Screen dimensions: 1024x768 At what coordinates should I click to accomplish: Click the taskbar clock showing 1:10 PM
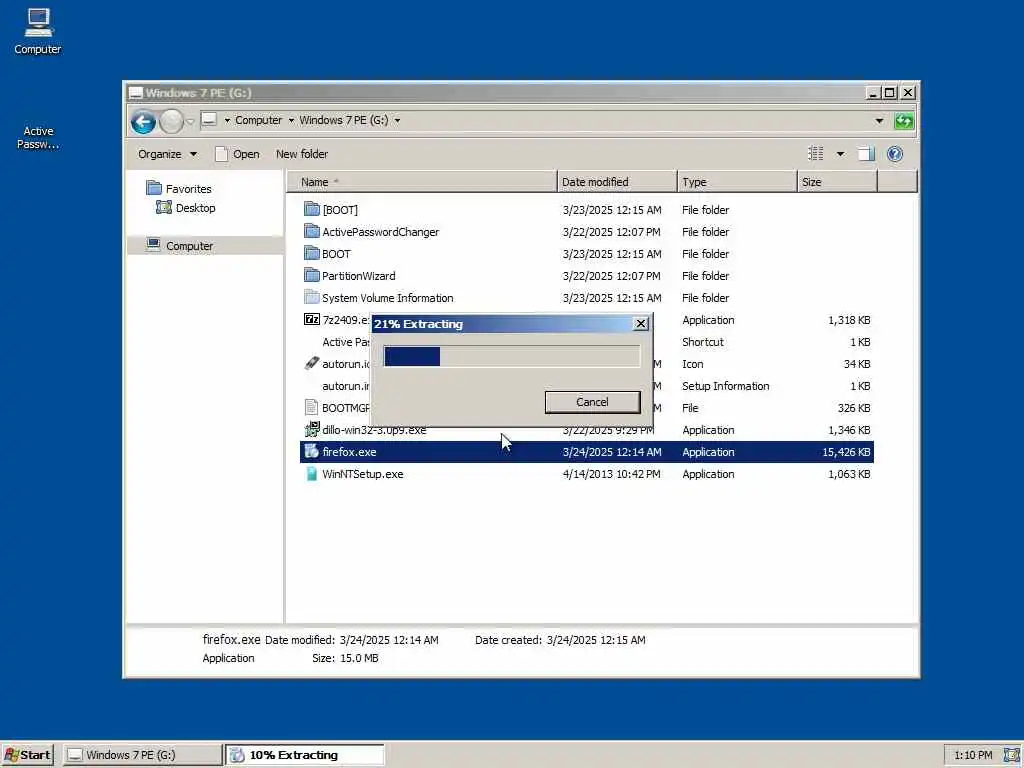pyautogui.click(x=973, y=756)
